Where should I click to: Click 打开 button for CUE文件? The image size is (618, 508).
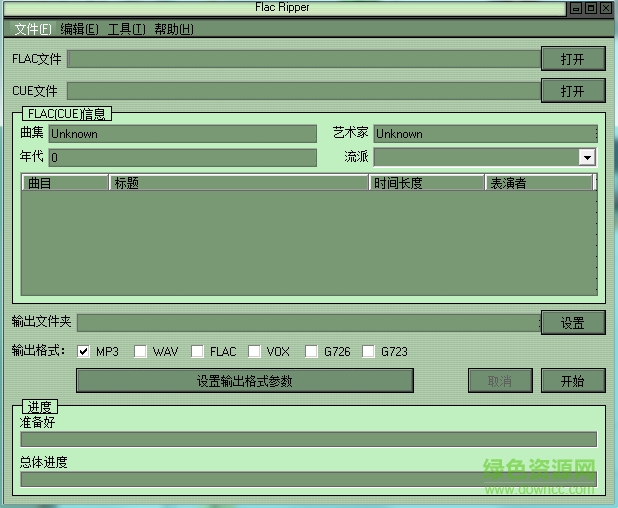573,91
